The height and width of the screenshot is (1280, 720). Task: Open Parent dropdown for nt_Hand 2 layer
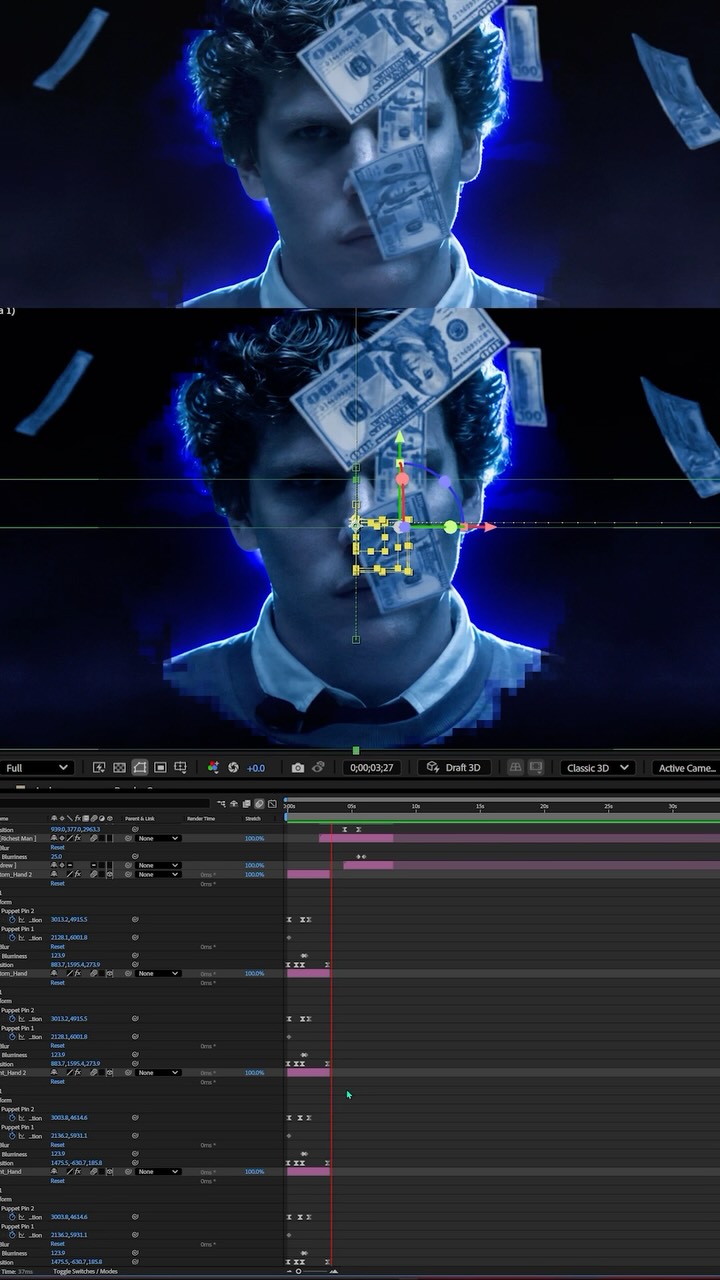[159, 1072]
